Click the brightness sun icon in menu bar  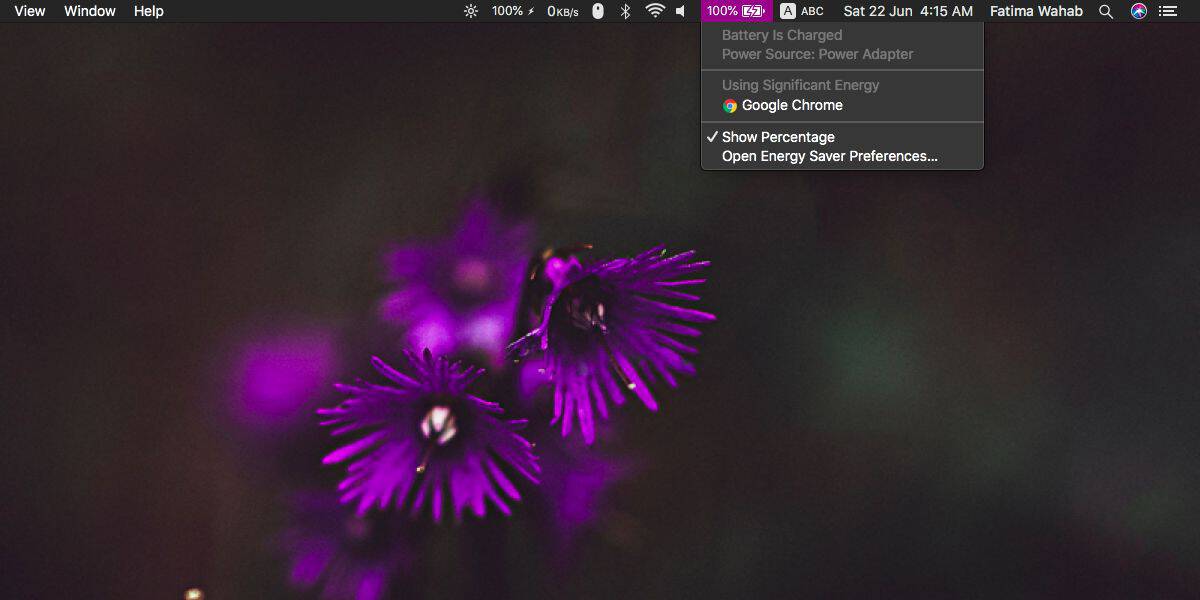[471, 11]
